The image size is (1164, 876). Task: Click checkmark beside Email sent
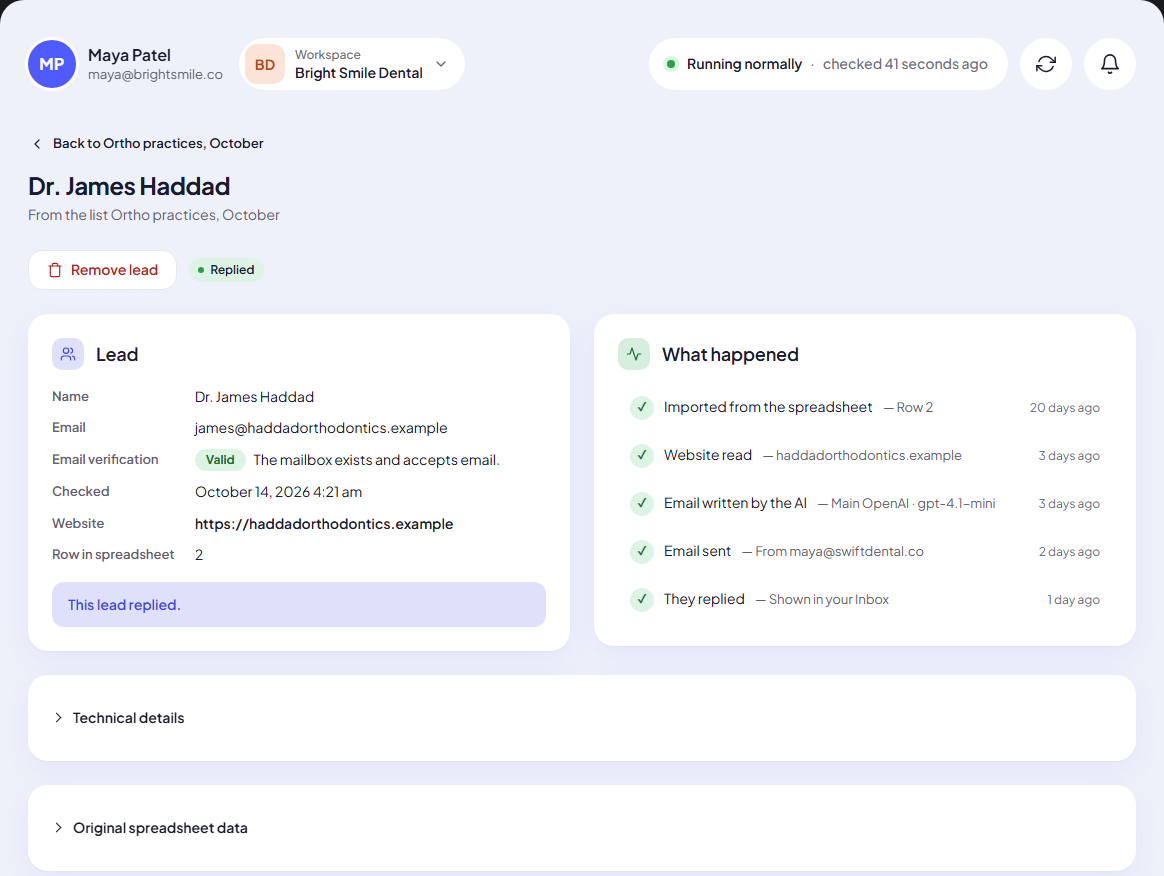click(x=641, y=552)
